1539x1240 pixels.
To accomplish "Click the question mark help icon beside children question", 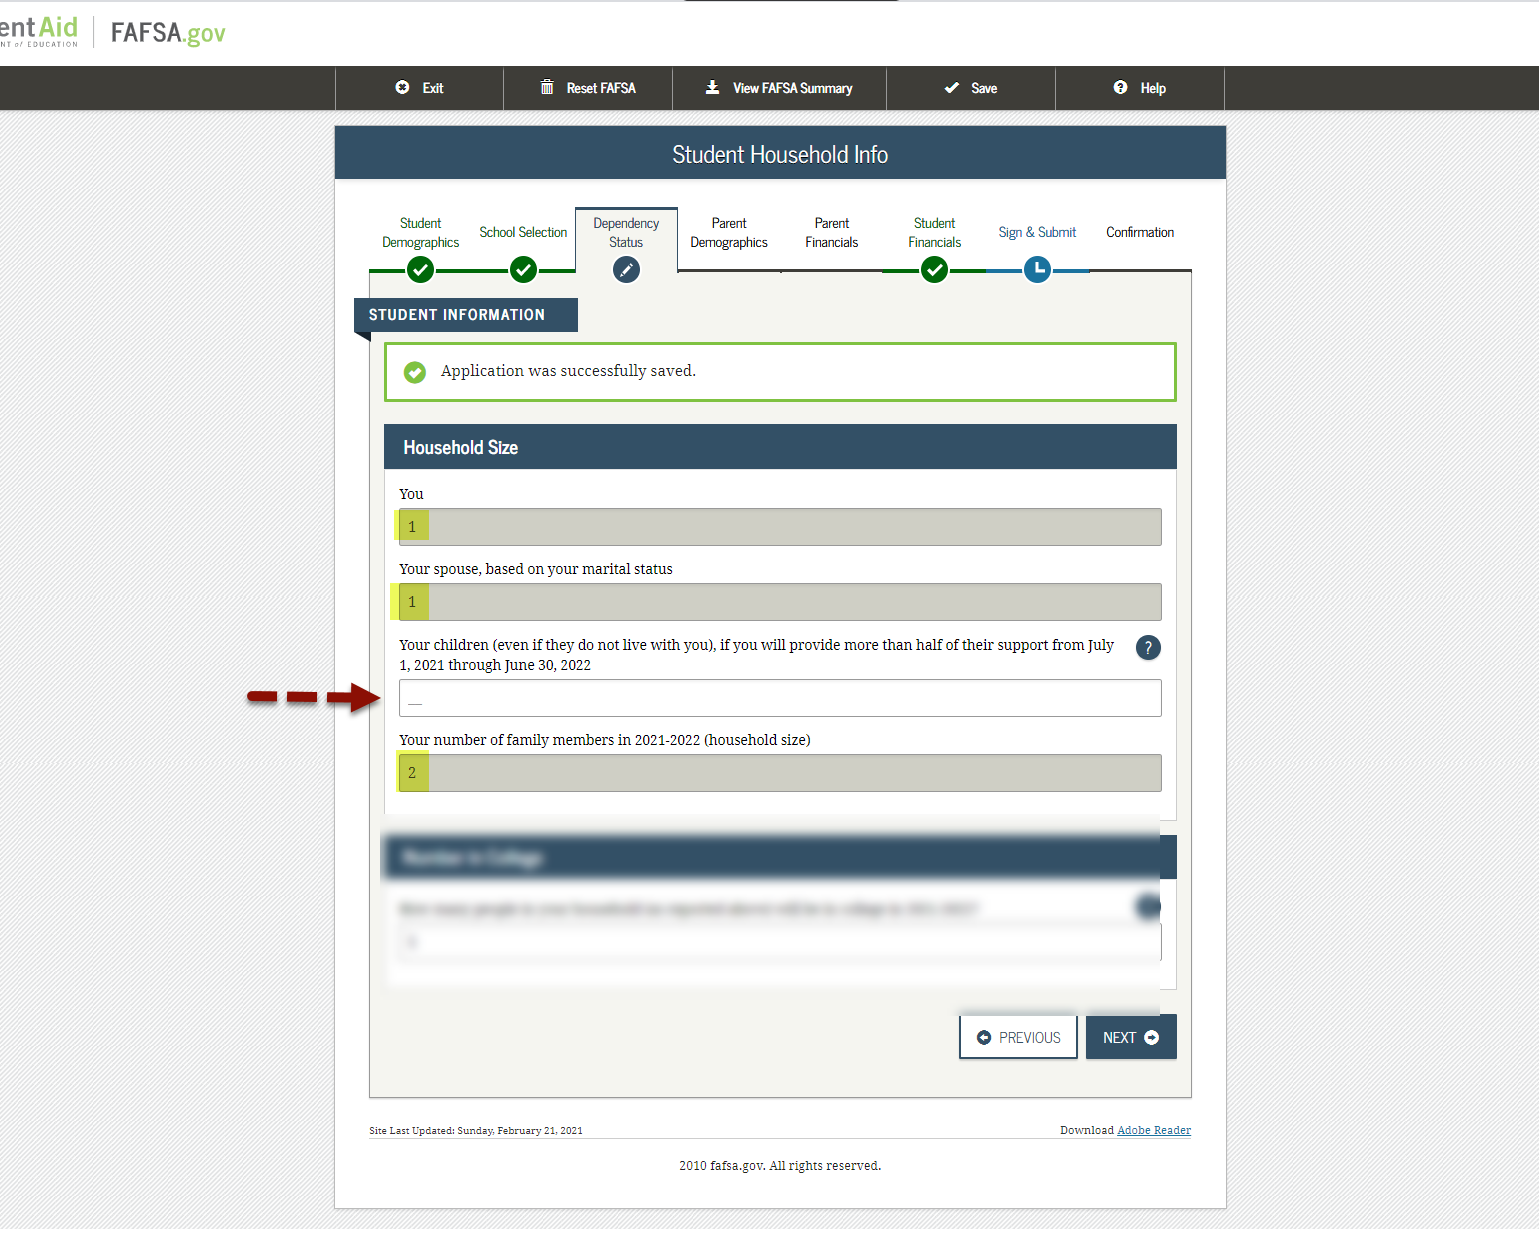I will (x=1147, y=648).
